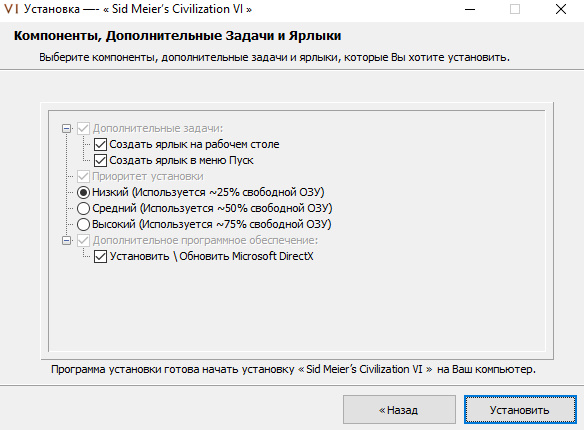Click the Civilization VI installer title icon
This screenshot has width=584, height=430.
pos(11,9)
